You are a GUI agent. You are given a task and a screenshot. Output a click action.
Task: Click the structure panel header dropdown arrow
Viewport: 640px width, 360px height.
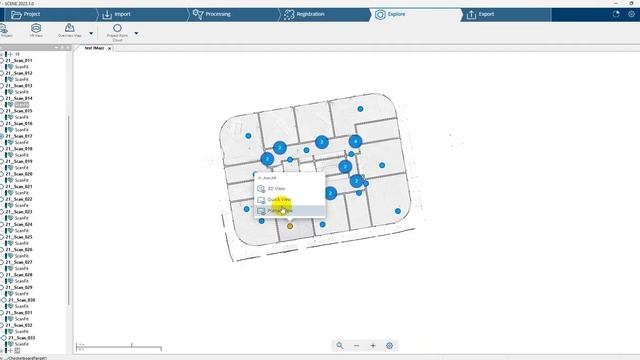click(56, 48)
